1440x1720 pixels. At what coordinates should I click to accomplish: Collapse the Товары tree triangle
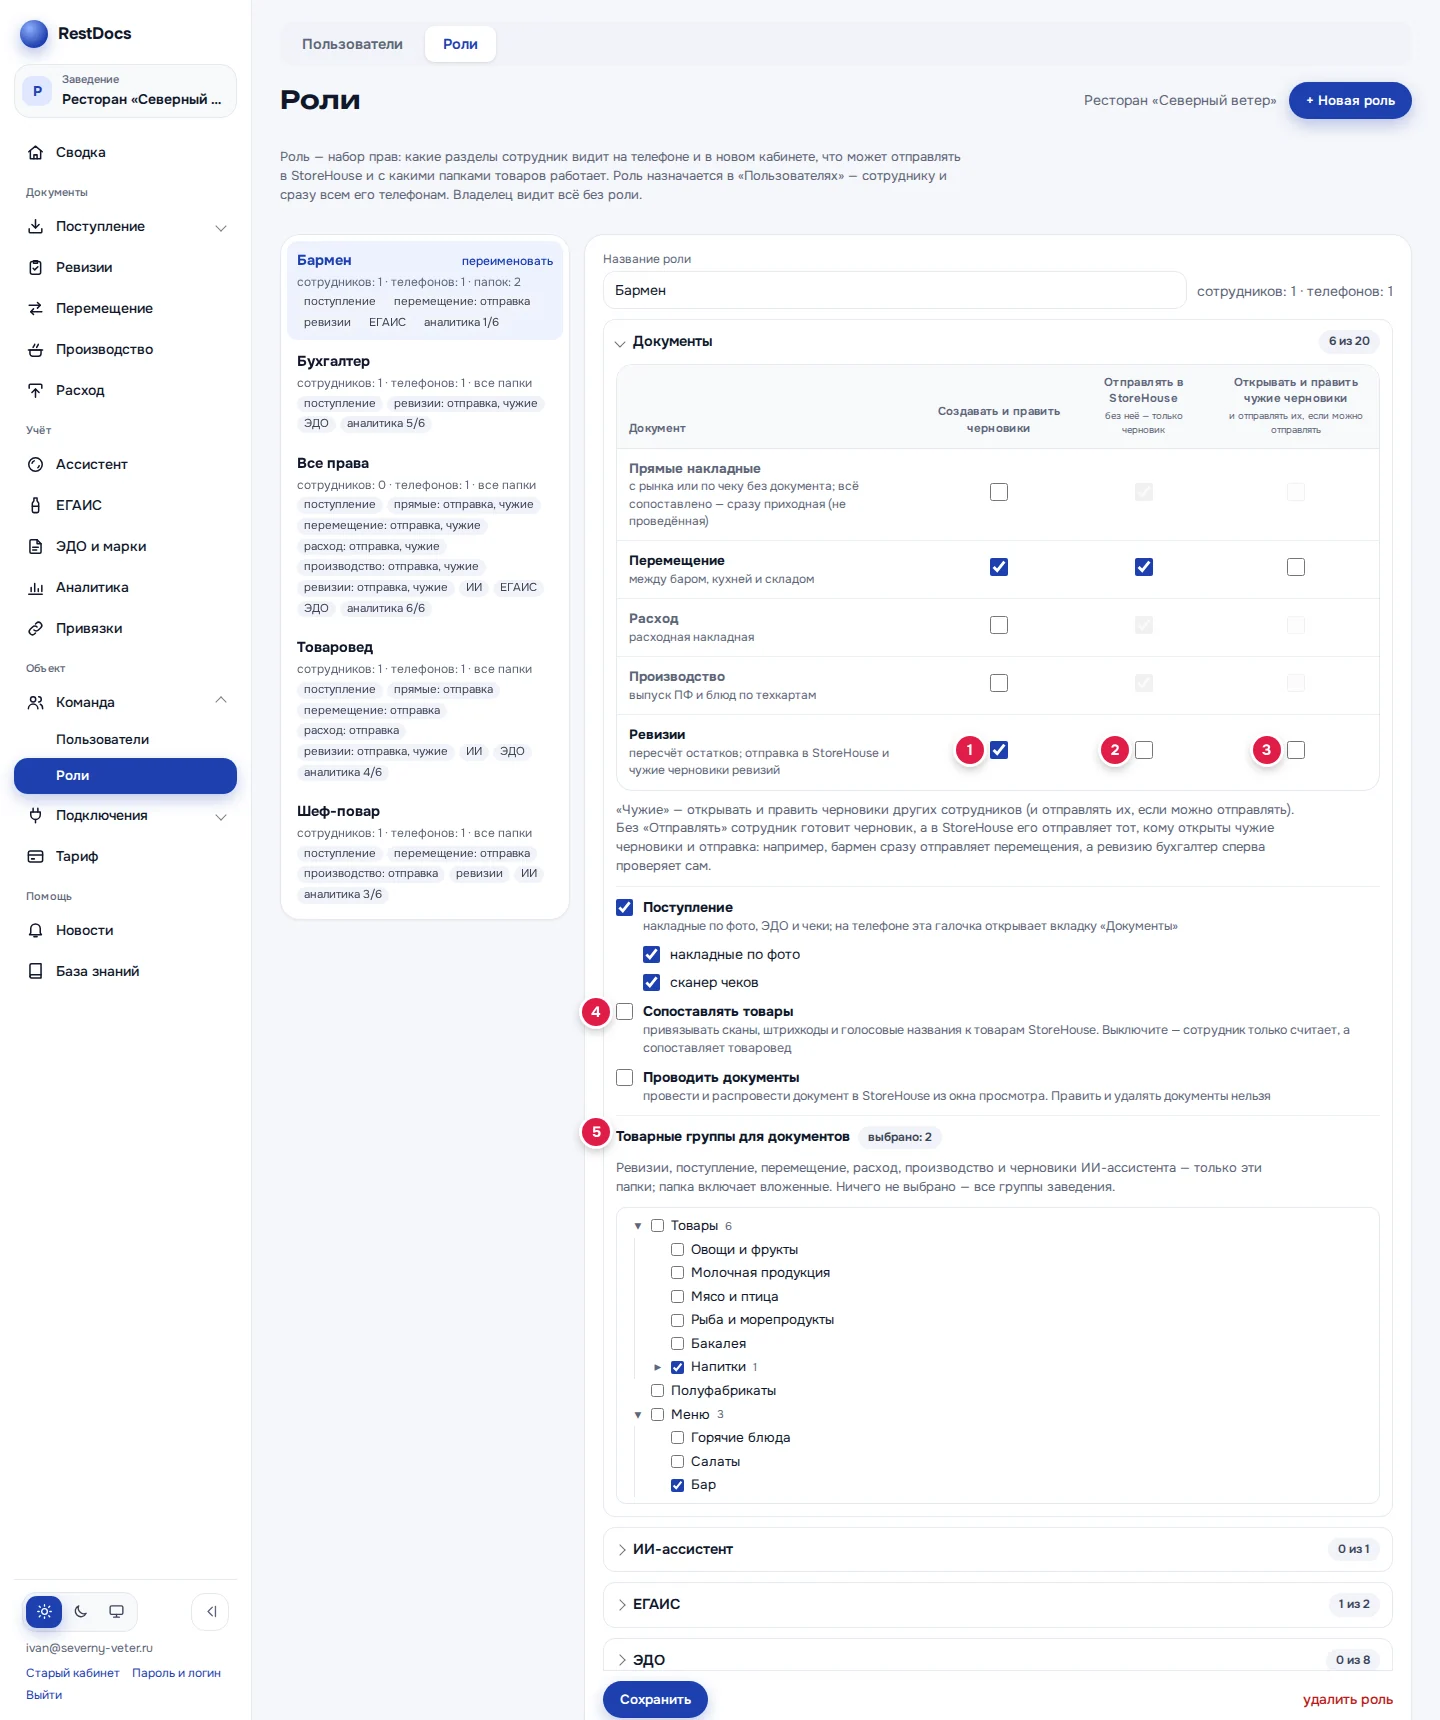(x=638, y=1226)
